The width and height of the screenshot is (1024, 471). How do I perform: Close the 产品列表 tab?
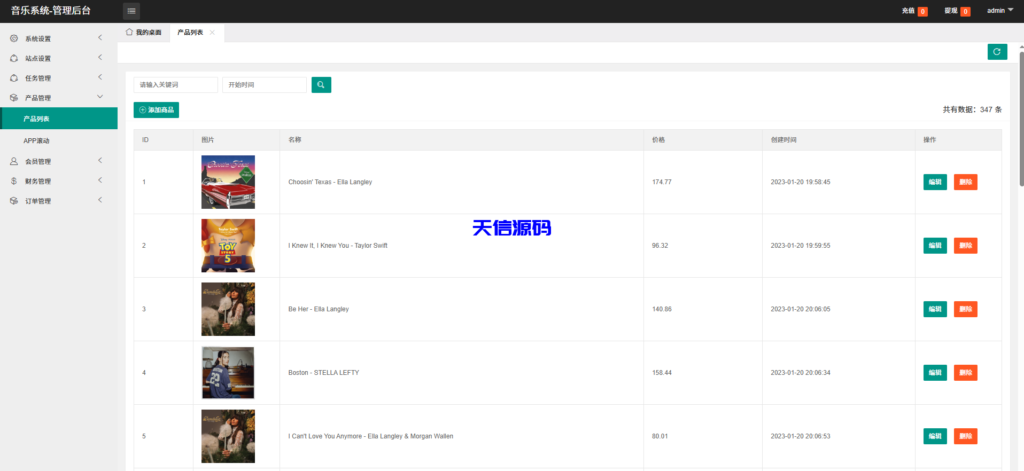(212, 33)
